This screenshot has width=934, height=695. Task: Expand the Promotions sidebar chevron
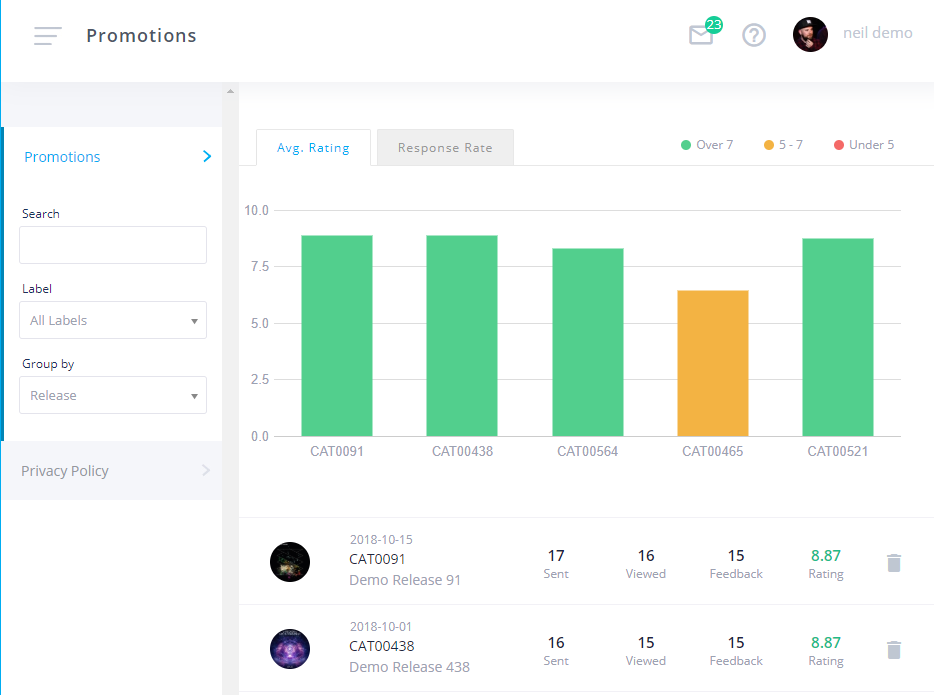pos(207,157)
